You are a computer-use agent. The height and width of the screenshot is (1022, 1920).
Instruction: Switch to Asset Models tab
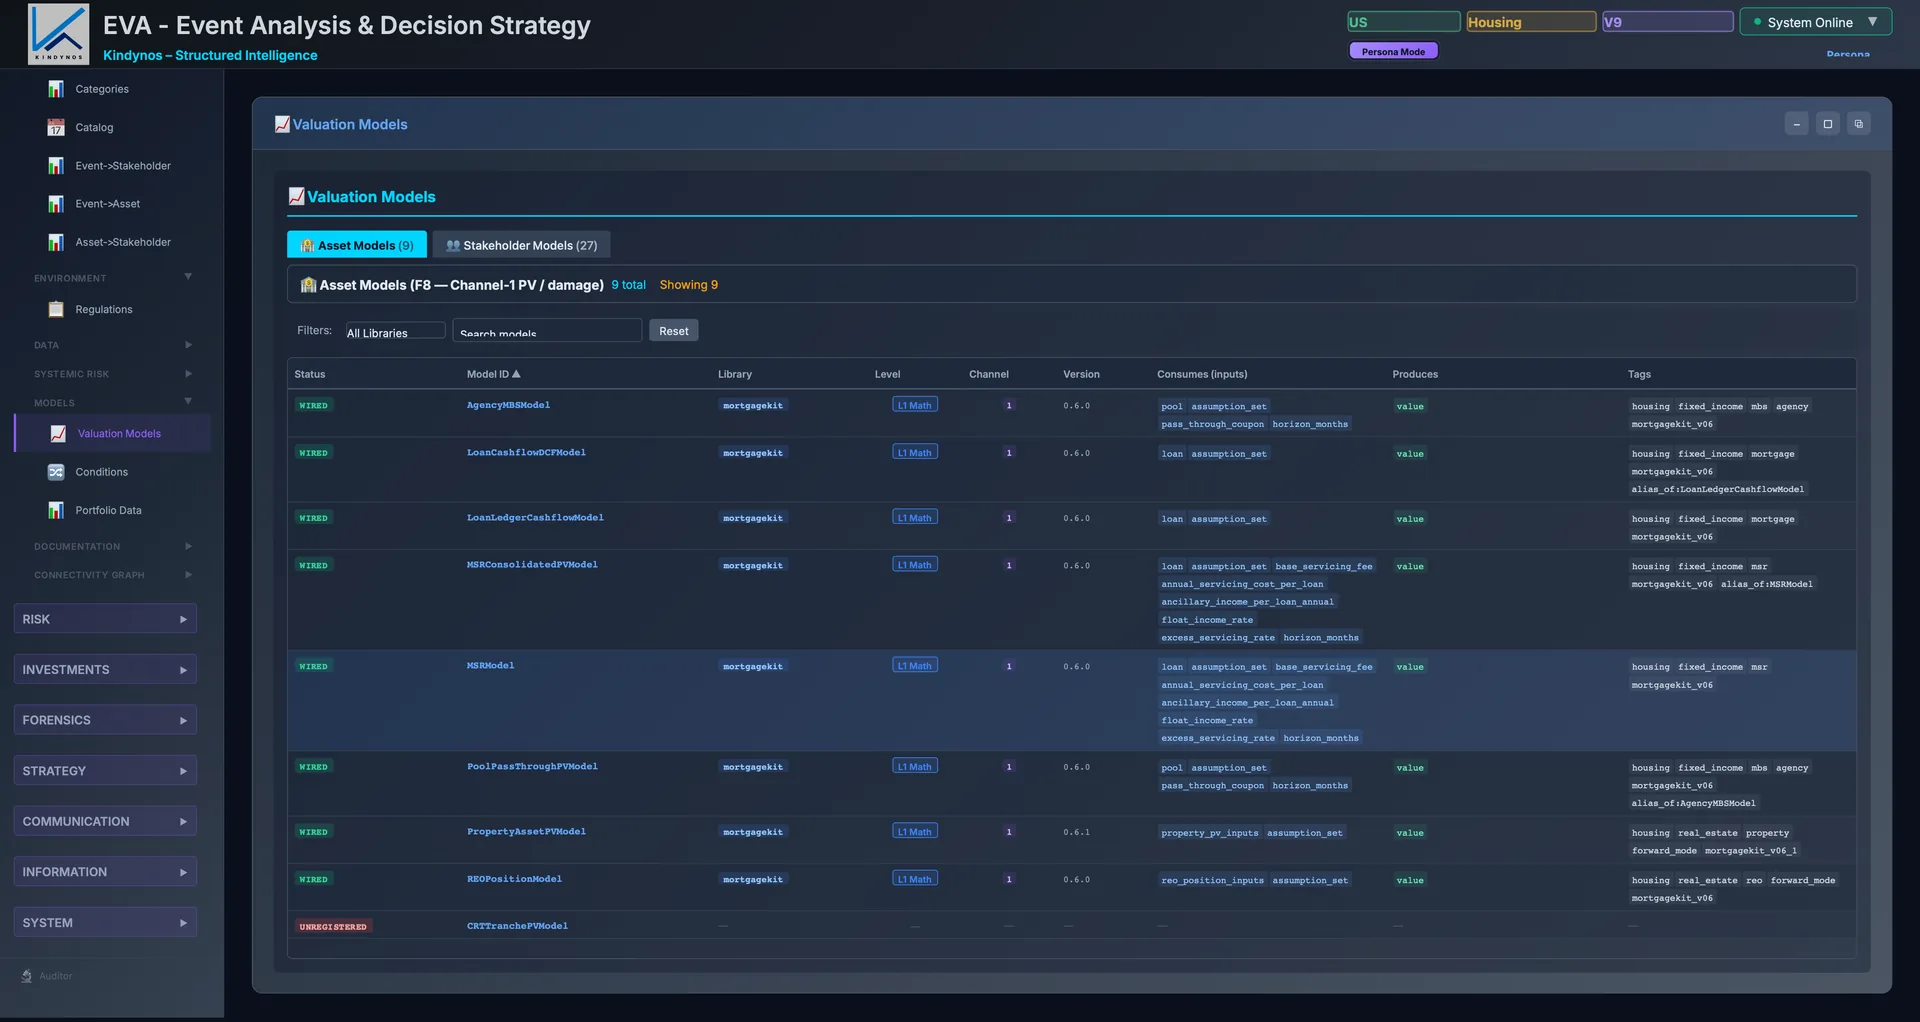coord(357,245)
